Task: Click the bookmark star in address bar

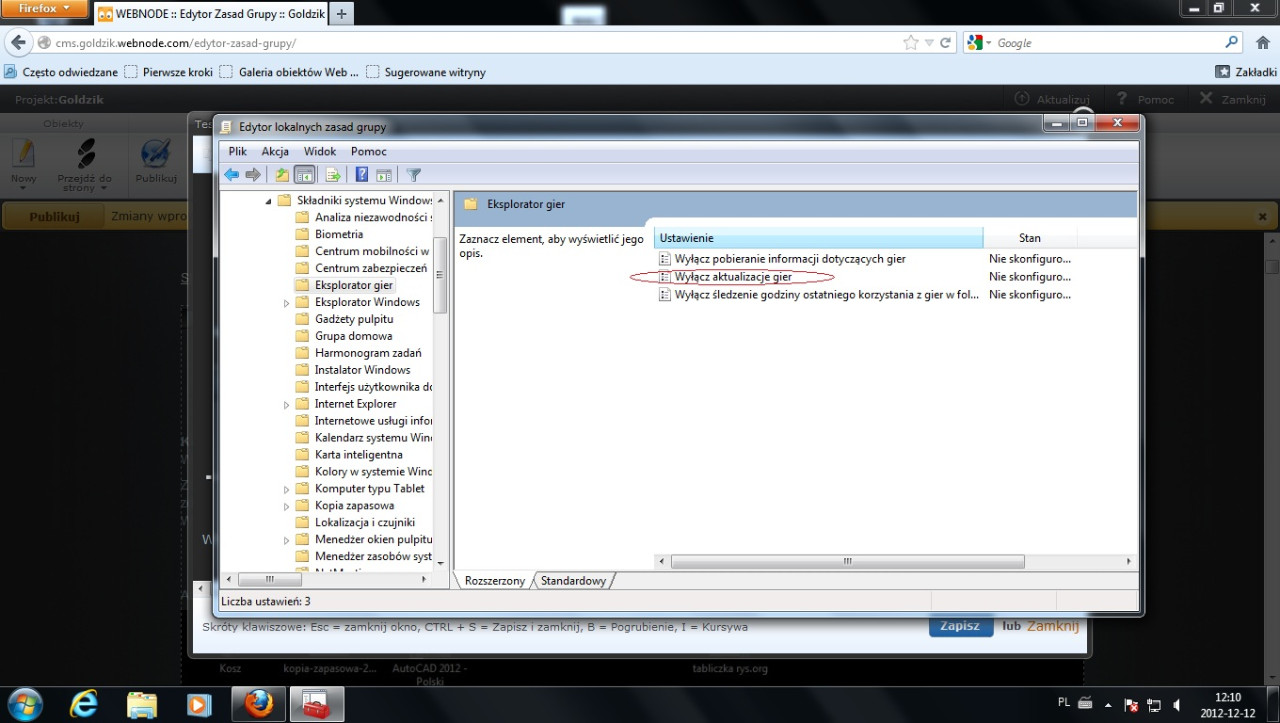Action: pyautogui.click(x=910, y=43)
